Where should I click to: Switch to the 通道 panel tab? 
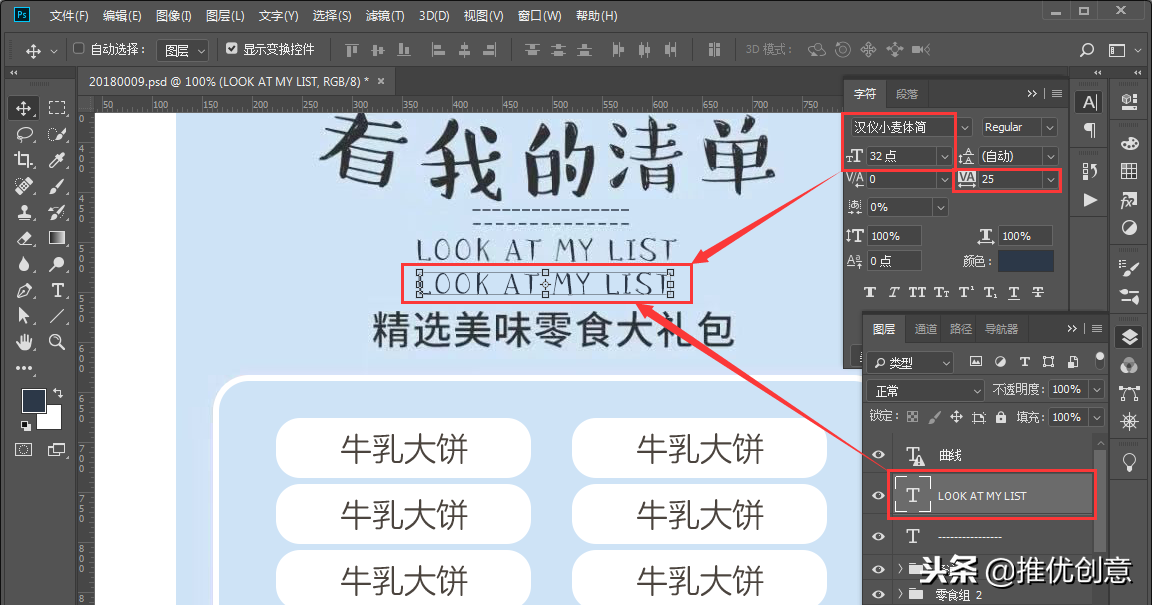point(925,329)
